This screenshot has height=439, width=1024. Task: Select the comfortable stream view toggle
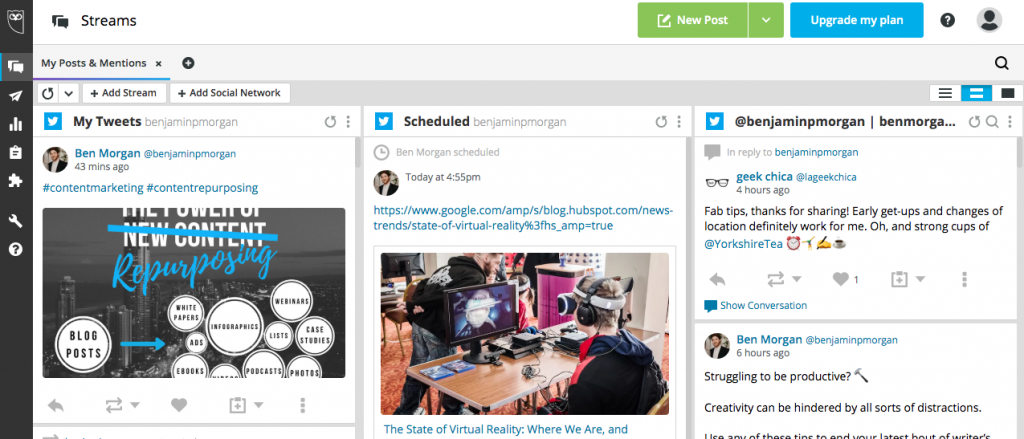[x=1008, y=93]
